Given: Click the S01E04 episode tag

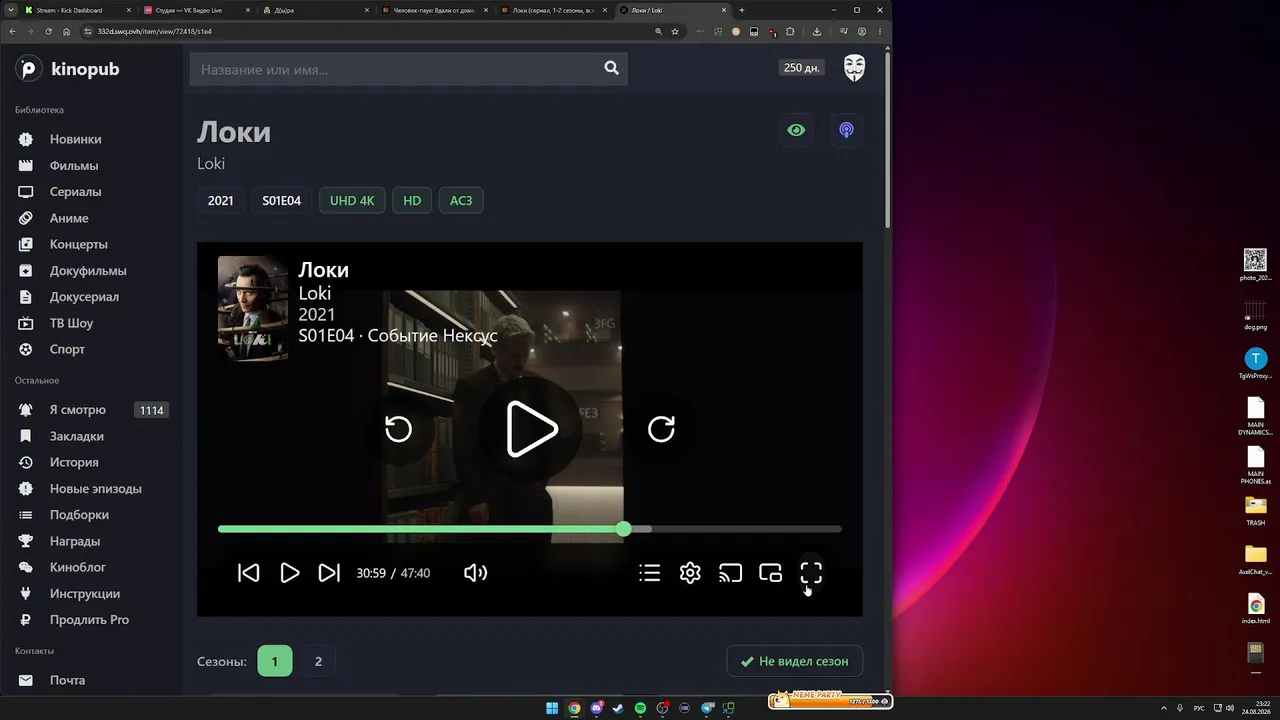Looking at the screenshot, I should click(282, 200).
